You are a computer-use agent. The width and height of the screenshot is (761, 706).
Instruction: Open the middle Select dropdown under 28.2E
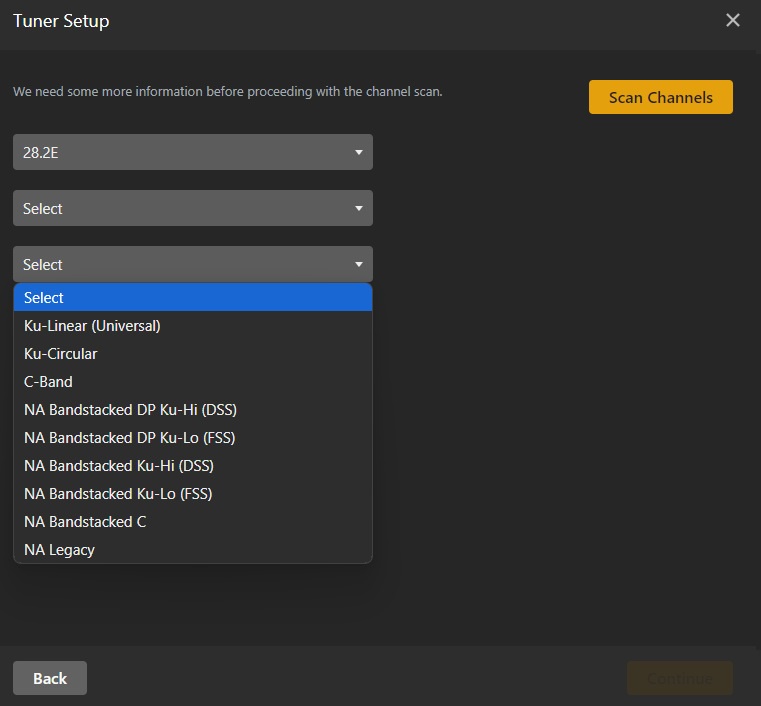coord(192,209)
